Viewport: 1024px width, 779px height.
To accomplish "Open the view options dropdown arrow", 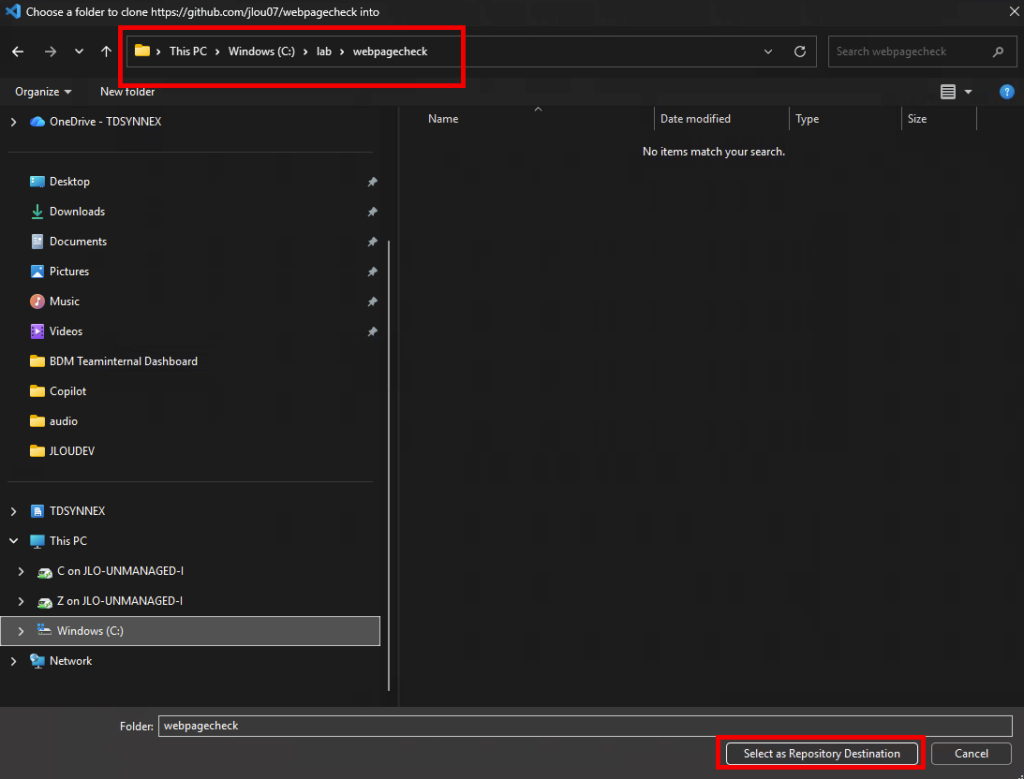I will tap(968, 92).
